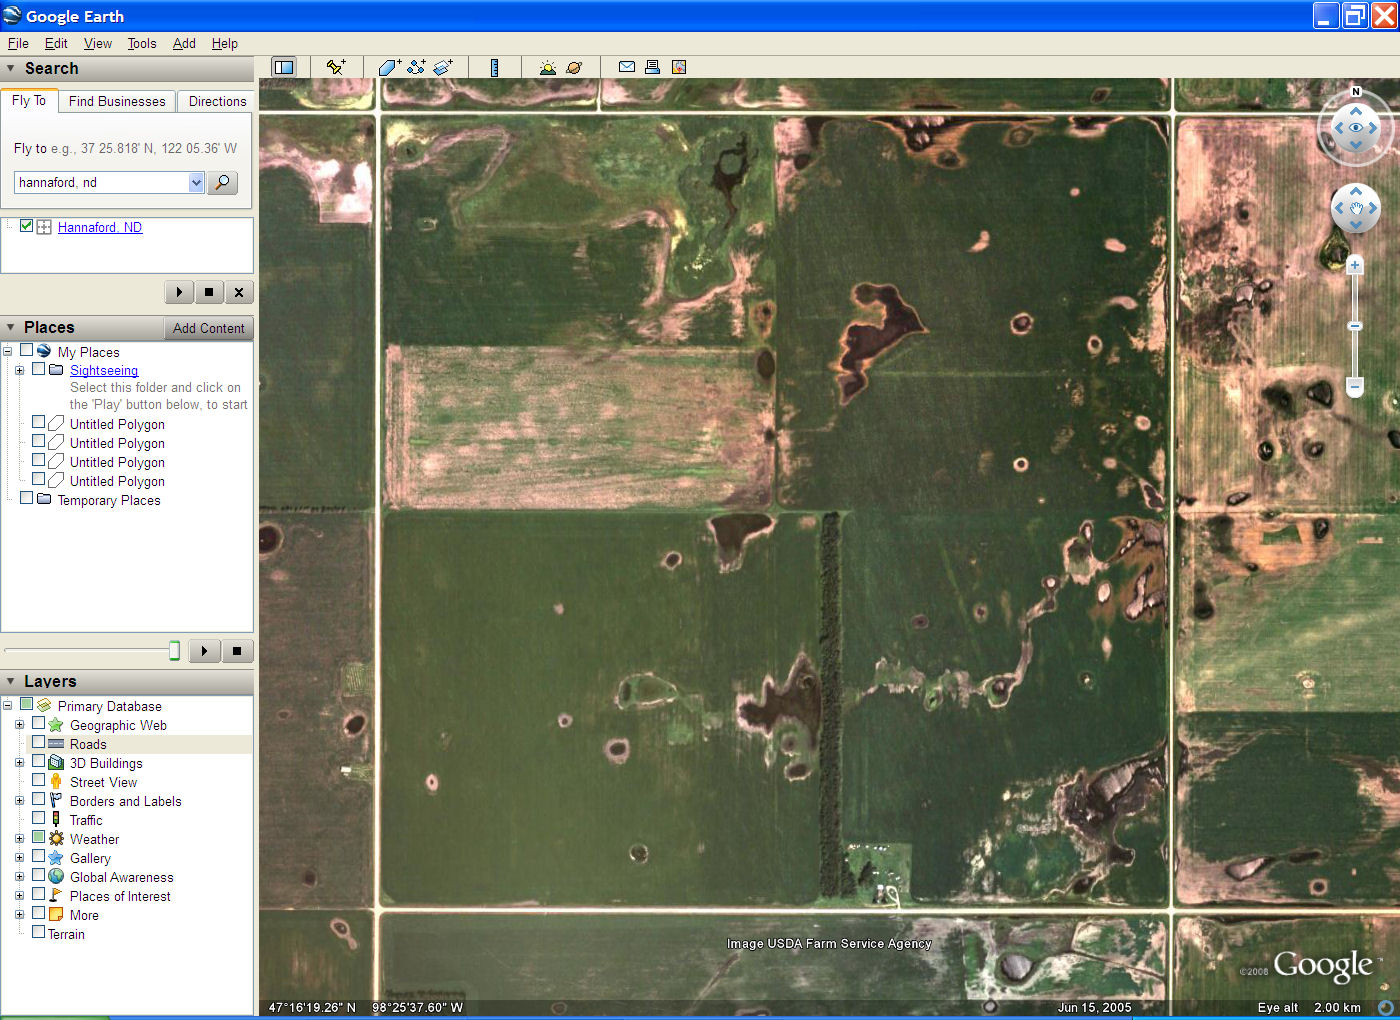Screen dimensions: 1400x1020
Task: Open the Fly to history dropdown
Action: coord(196,182)
